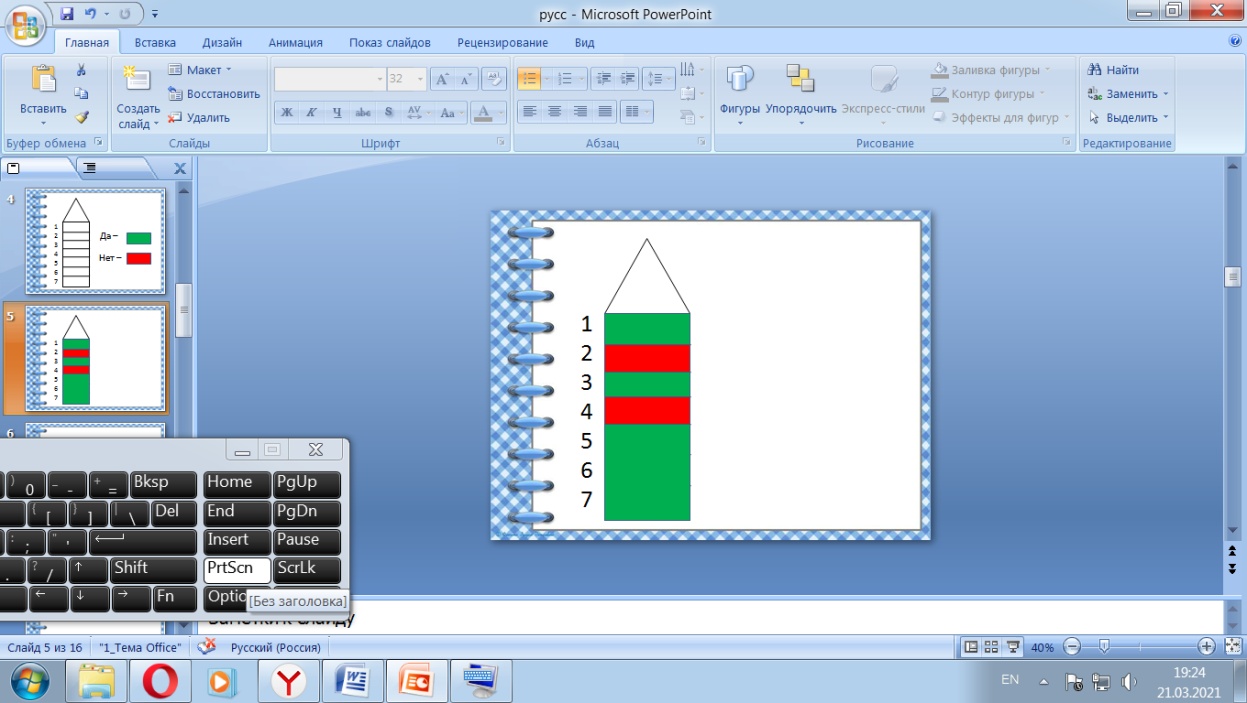
Task: Click the Format Painter brush icon
Action: point(81,117)
